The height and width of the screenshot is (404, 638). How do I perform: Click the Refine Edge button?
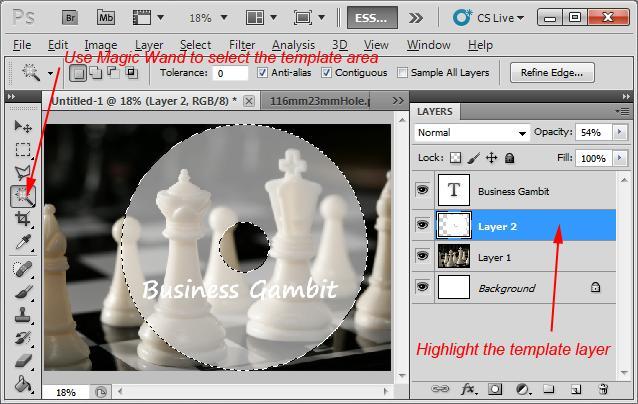tap(552, 73)
